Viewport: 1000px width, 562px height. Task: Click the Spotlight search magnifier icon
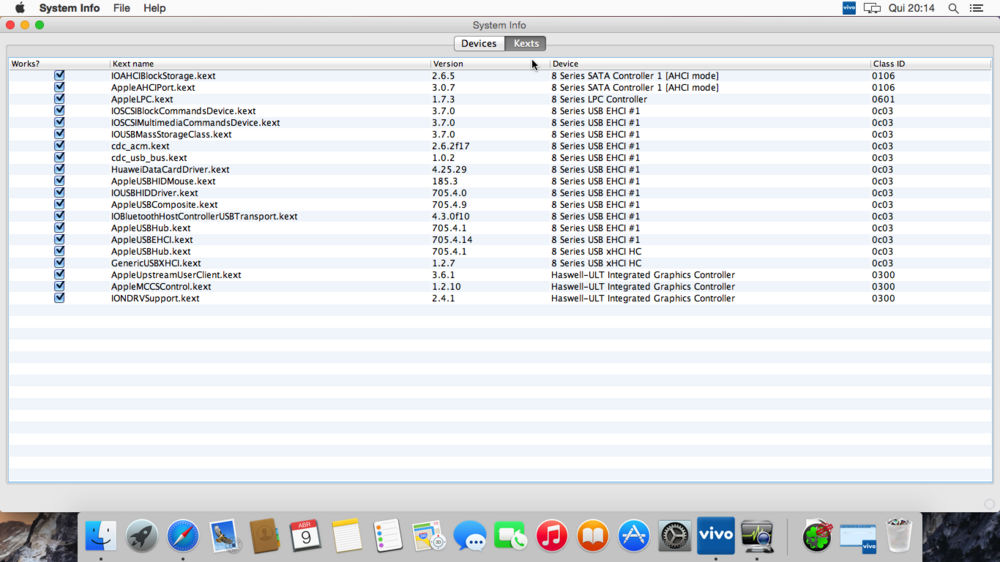(x=953, y=8)
